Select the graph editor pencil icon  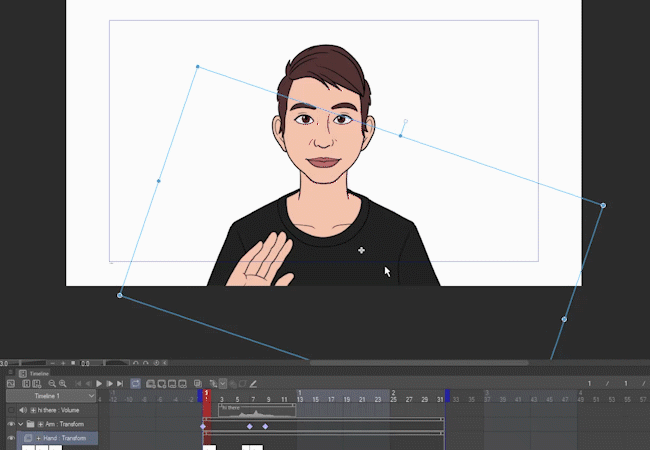[x=253, y=384]
